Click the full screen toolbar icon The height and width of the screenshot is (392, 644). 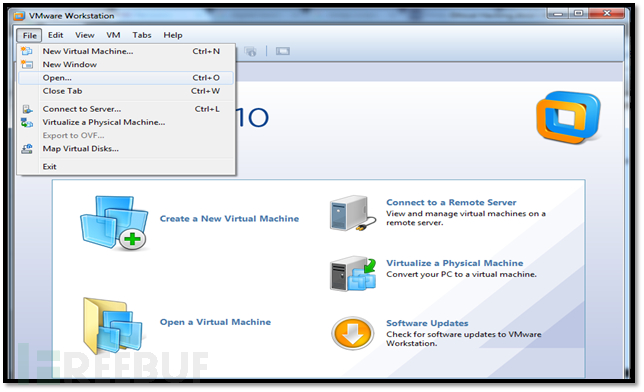[x=283, y=51]
